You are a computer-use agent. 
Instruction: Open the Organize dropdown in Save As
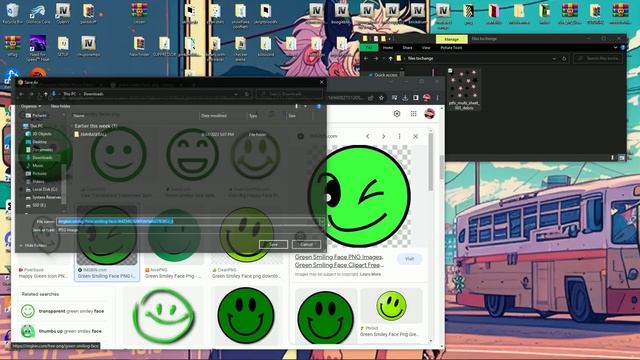click(31, 106)
